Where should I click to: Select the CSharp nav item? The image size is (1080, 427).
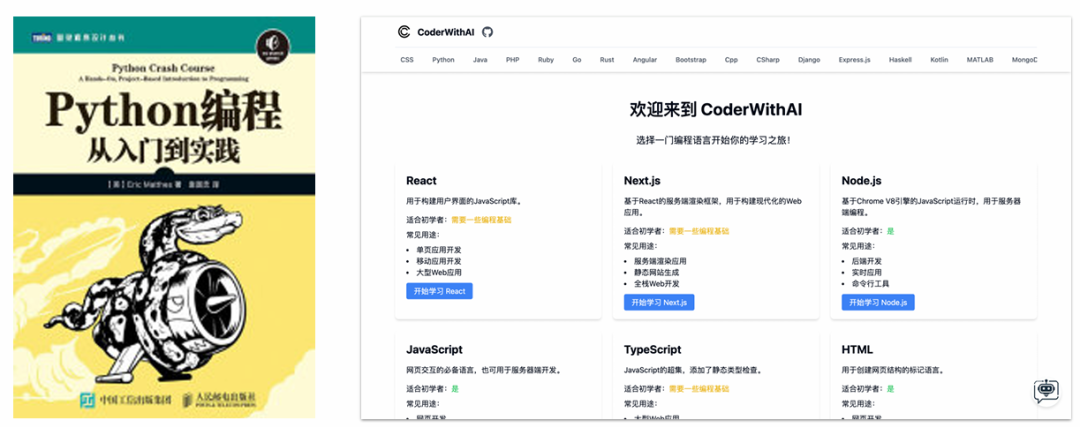coord(768,60)
